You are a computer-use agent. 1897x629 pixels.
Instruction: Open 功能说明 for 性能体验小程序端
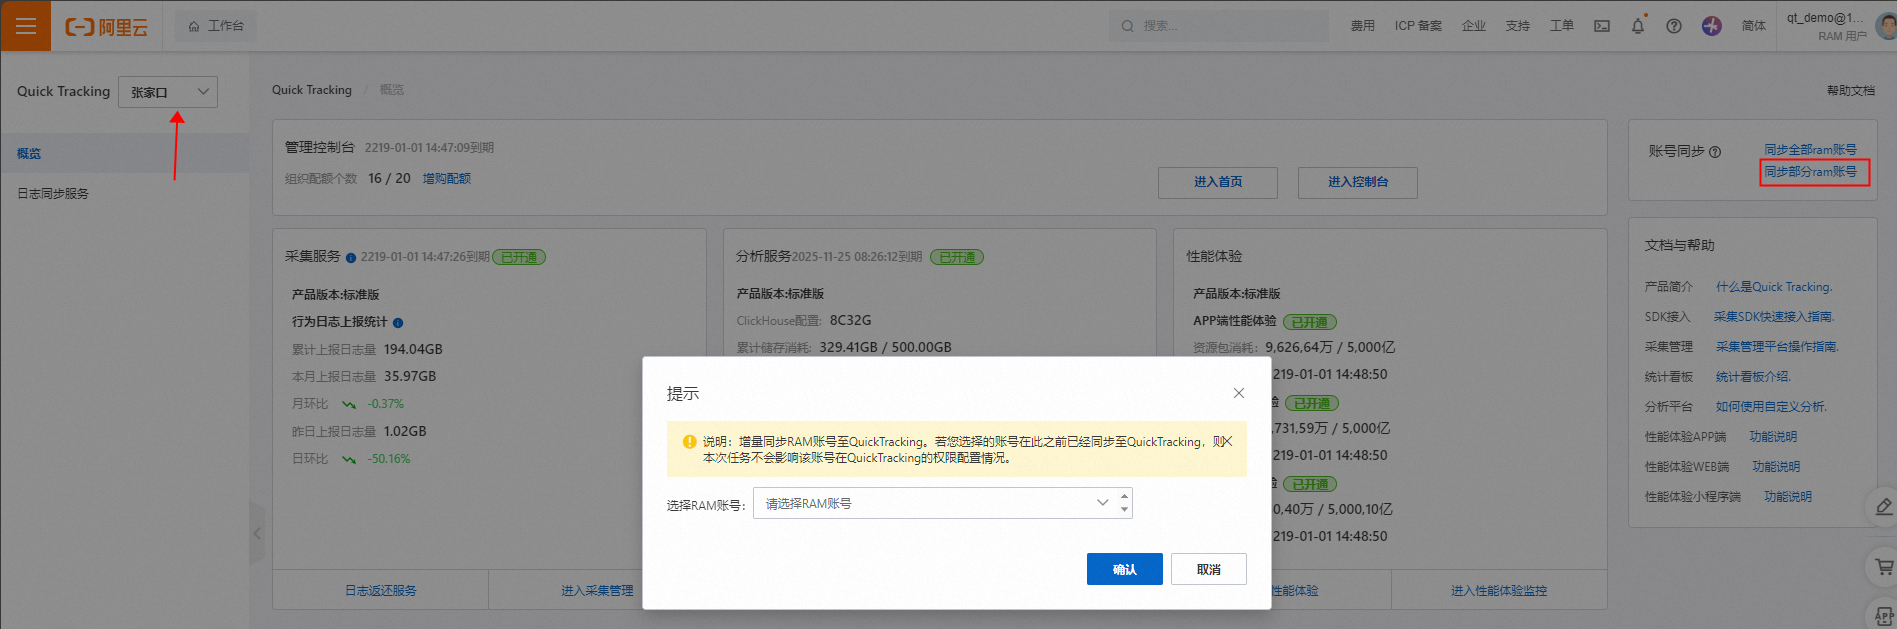[x=1788, y=497]
